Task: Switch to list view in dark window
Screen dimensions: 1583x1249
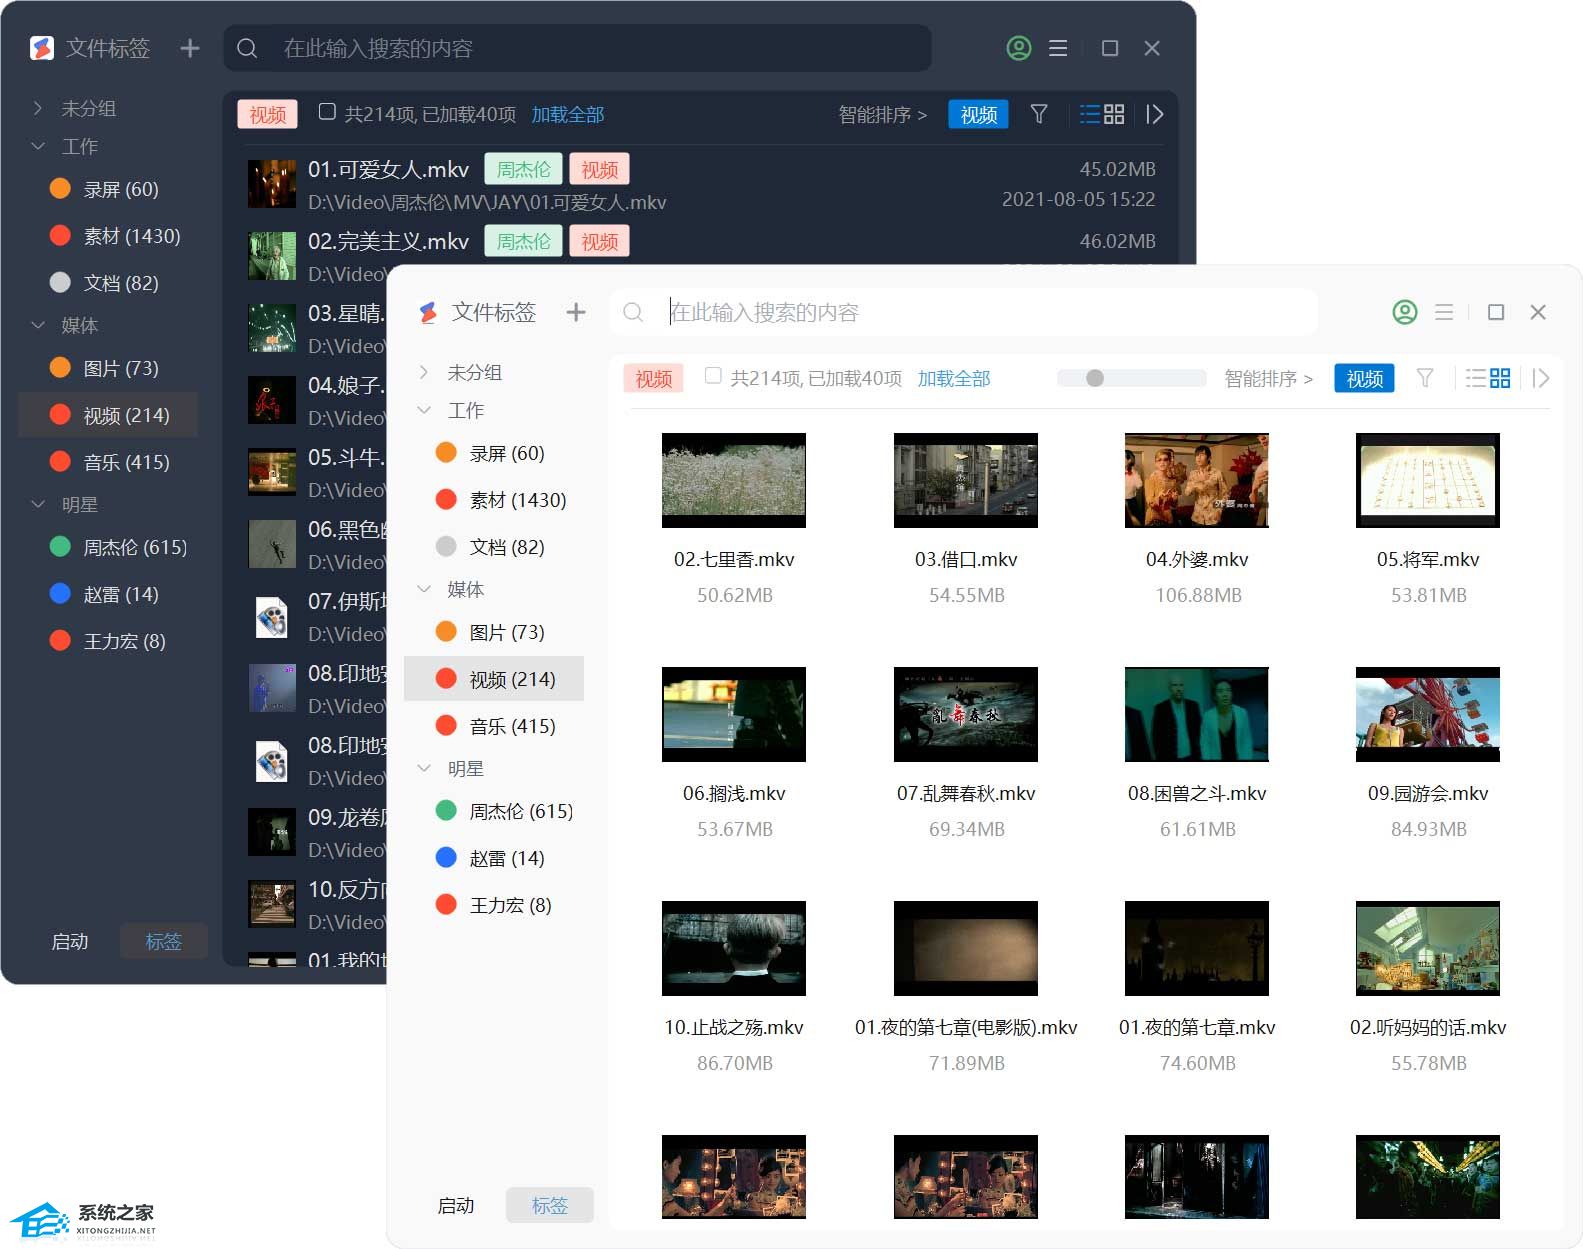Action: click(1089, 114)
